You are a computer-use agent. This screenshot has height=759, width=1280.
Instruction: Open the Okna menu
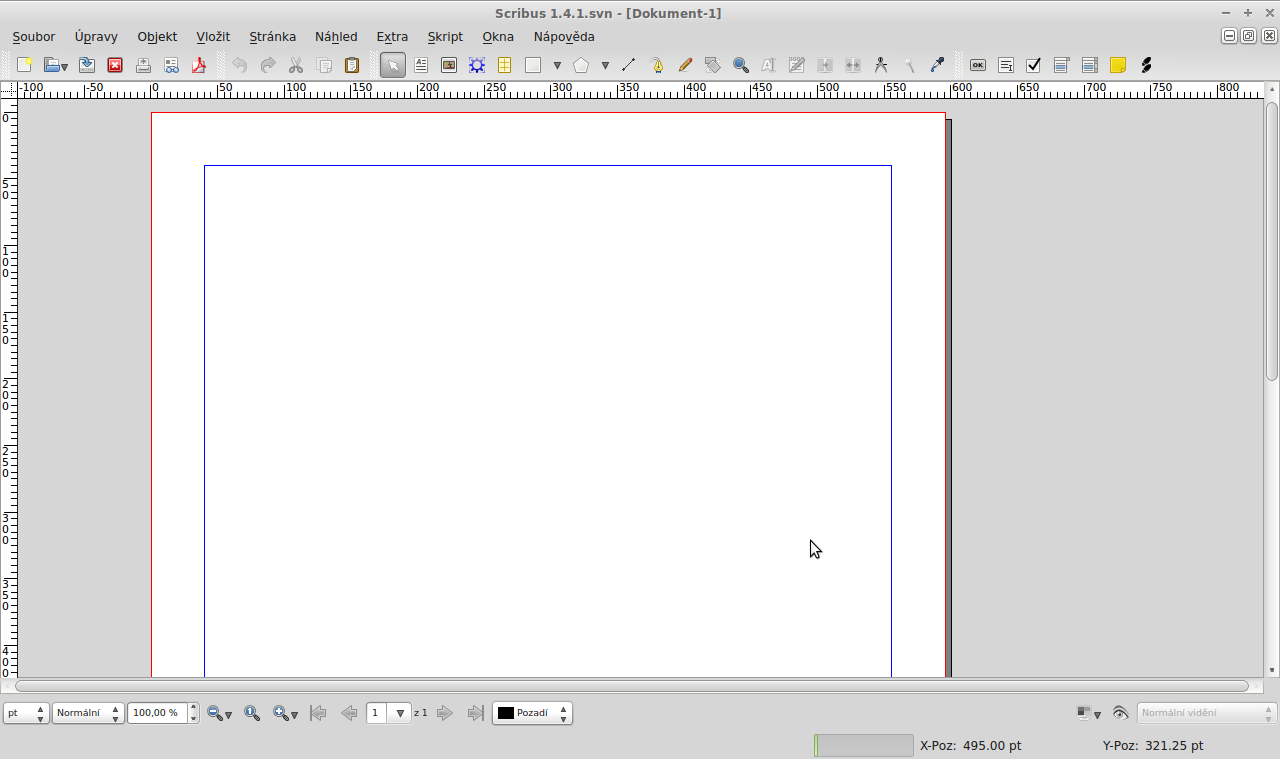click(498, 36)
